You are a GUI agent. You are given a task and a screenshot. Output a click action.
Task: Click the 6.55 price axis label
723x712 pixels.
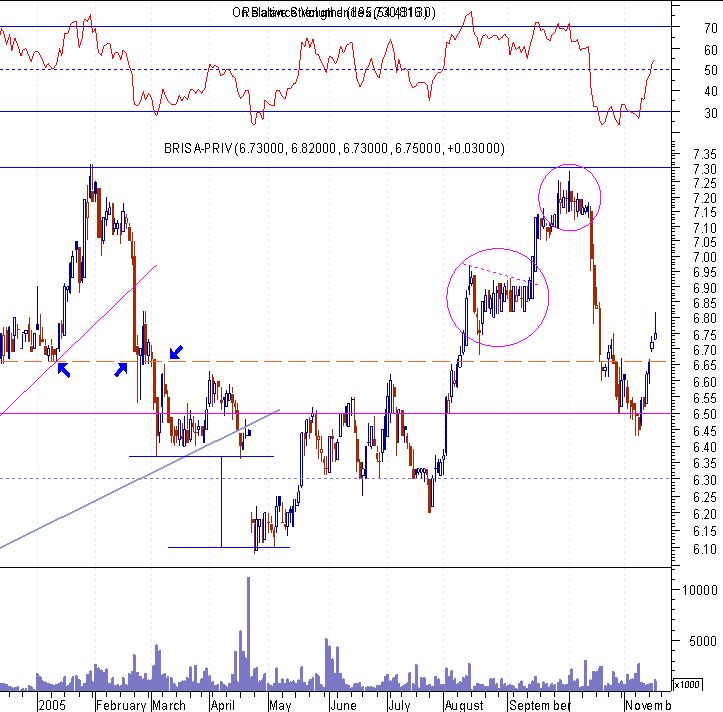(705, 398)
